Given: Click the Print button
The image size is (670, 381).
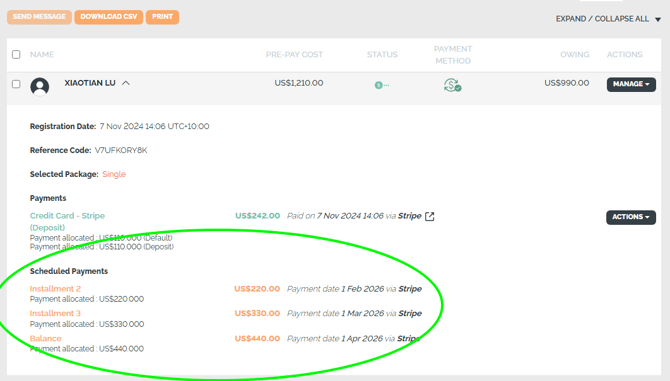Looking at the screenshot, I should point(162,17).
